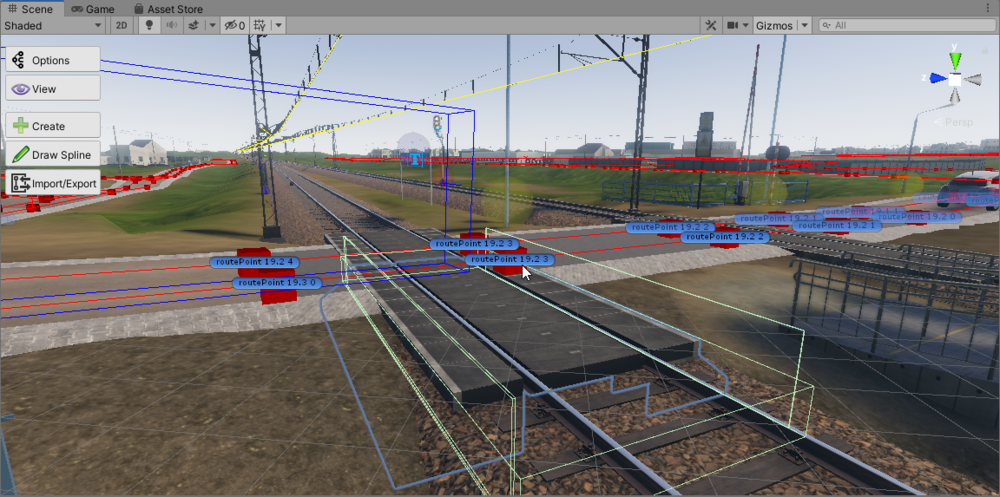Select the routePoint 19.3 0 label

277,283
